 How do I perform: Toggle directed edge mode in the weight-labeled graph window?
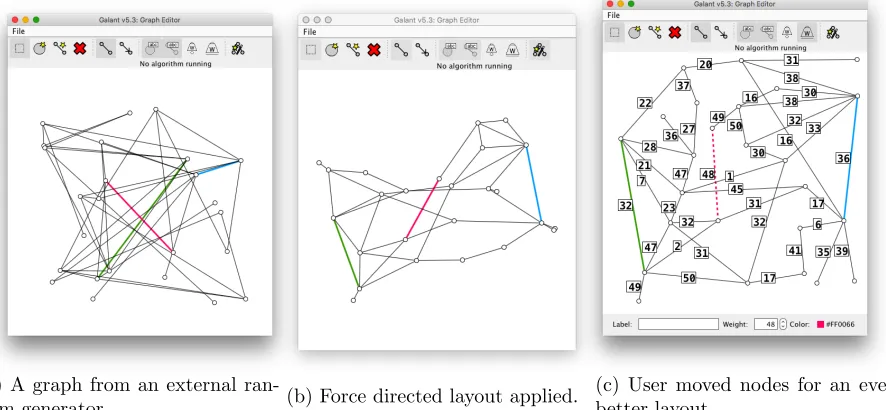(x=720, y=32)
